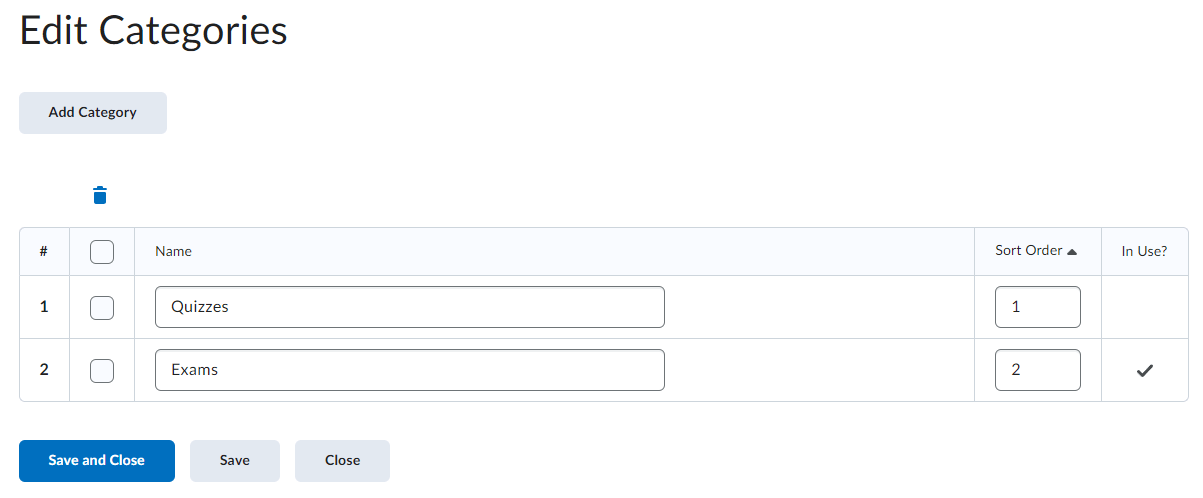Focus the sort order field for Exams
This screenshot has width=1203, height=498.
(1037, 370)
